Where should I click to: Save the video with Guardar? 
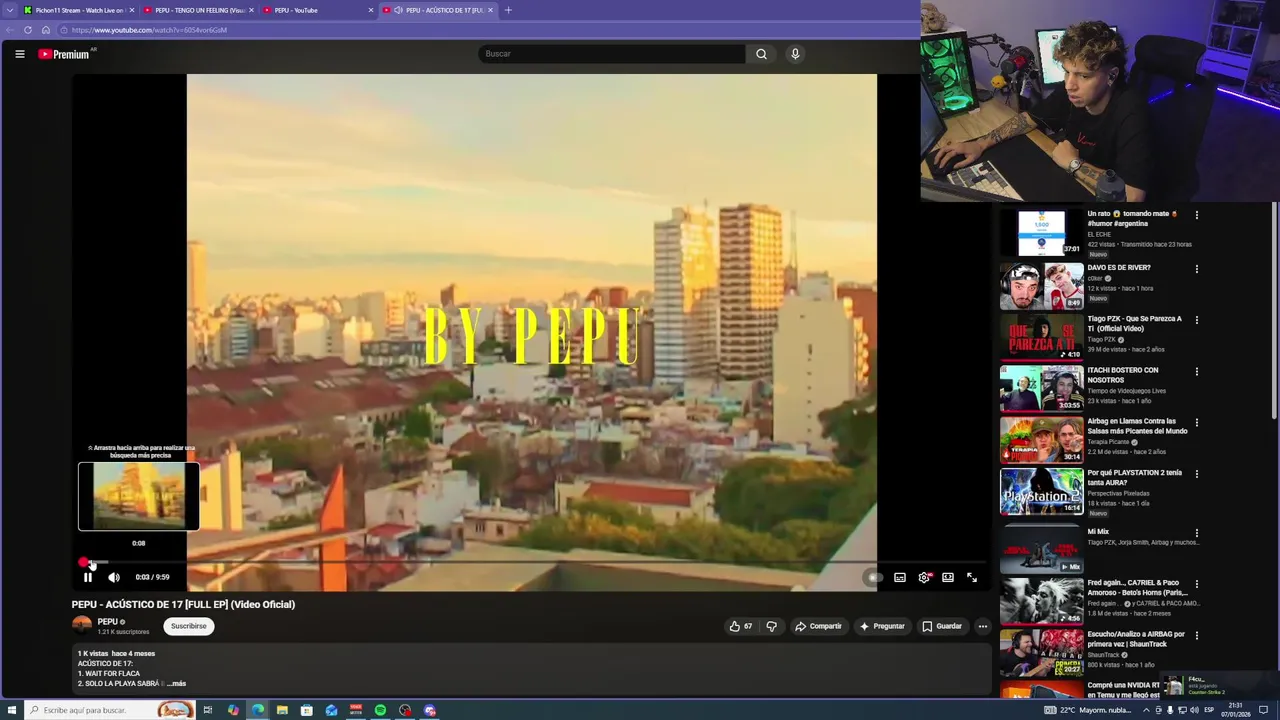coord(942,626)
